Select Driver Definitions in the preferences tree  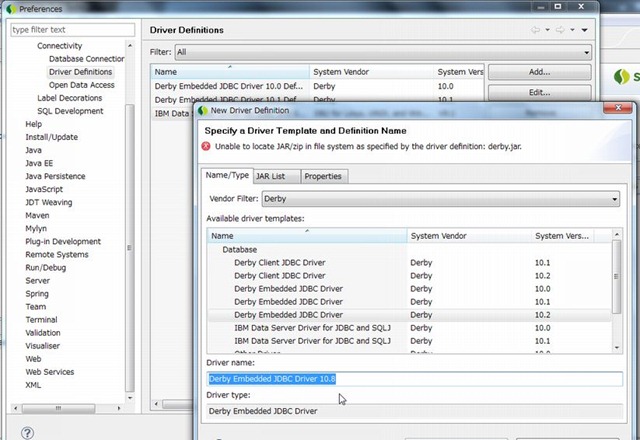click(x=80, y=72)
